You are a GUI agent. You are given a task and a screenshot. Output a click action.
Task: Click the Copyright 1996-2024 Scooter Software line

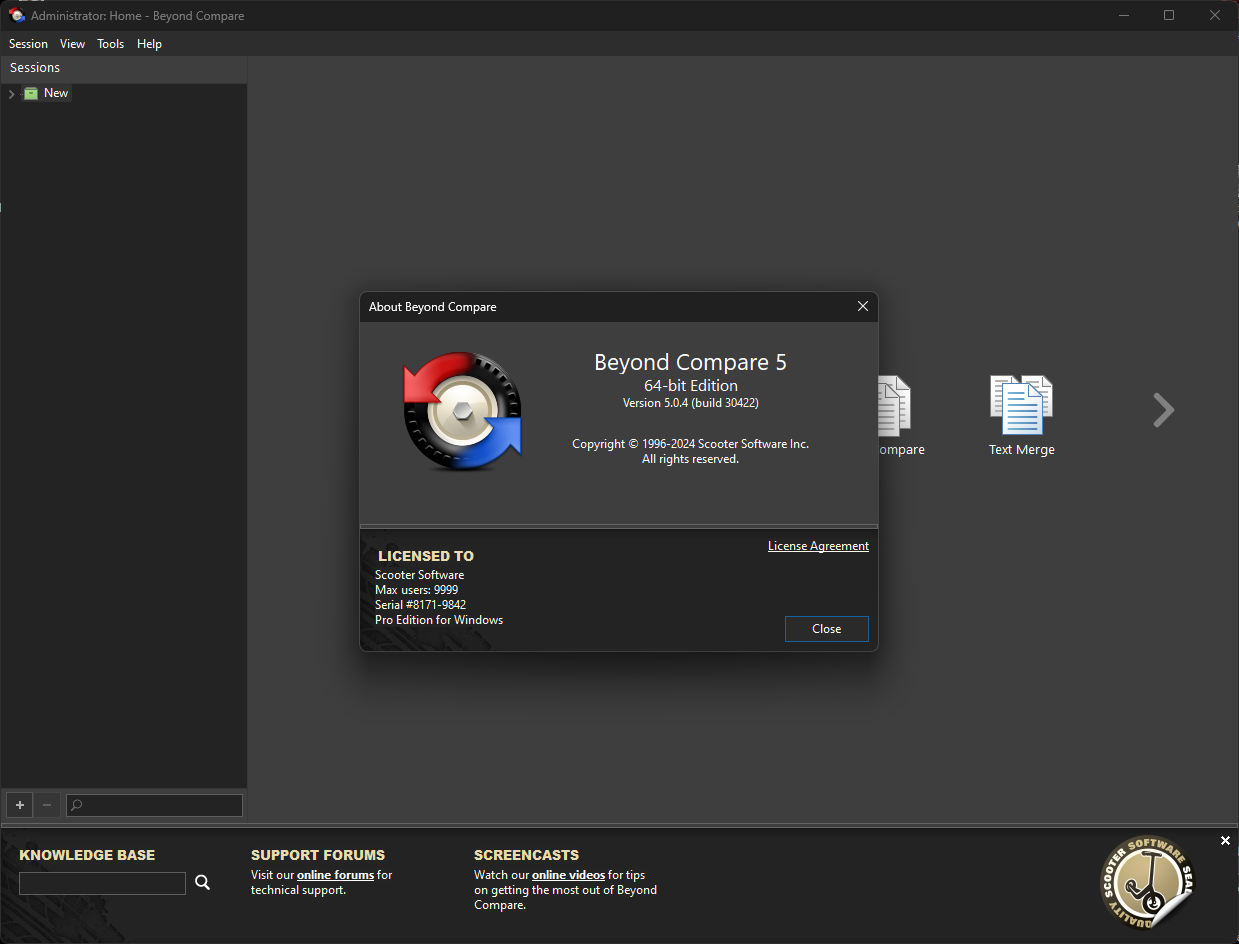pyautogui.click(x=690, y=444)
